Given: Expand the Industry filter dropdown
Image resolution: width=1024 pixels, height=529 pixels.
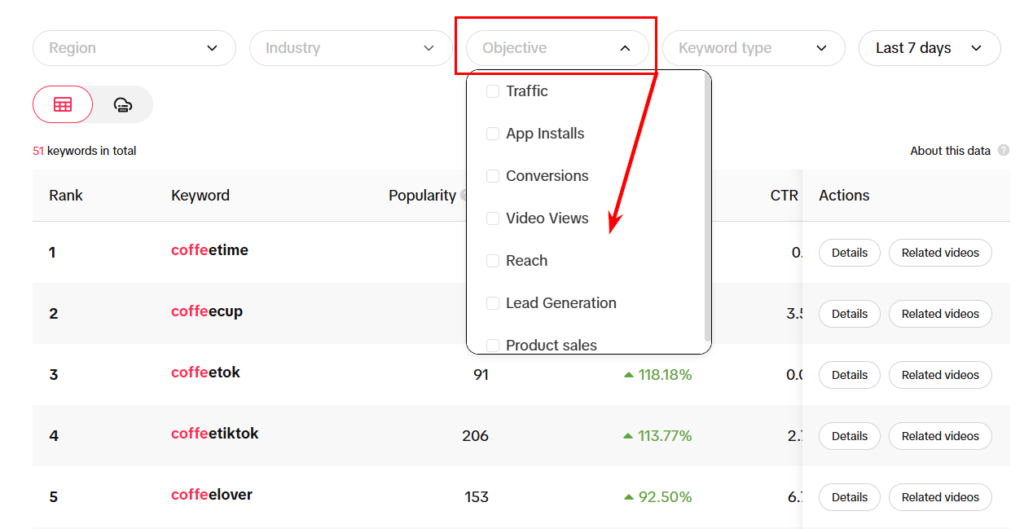Looking at the screenshot, I should click(351, 48).
